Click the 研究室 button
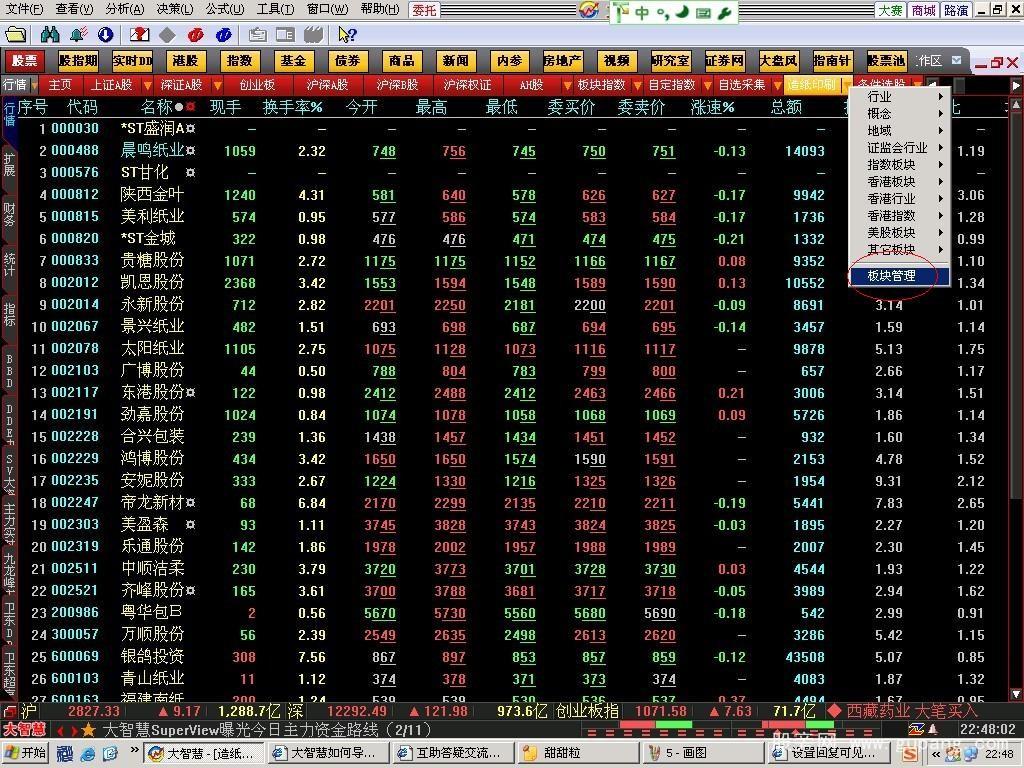The width and height of the screenshot is (1024, 768). tap(670, 61)
